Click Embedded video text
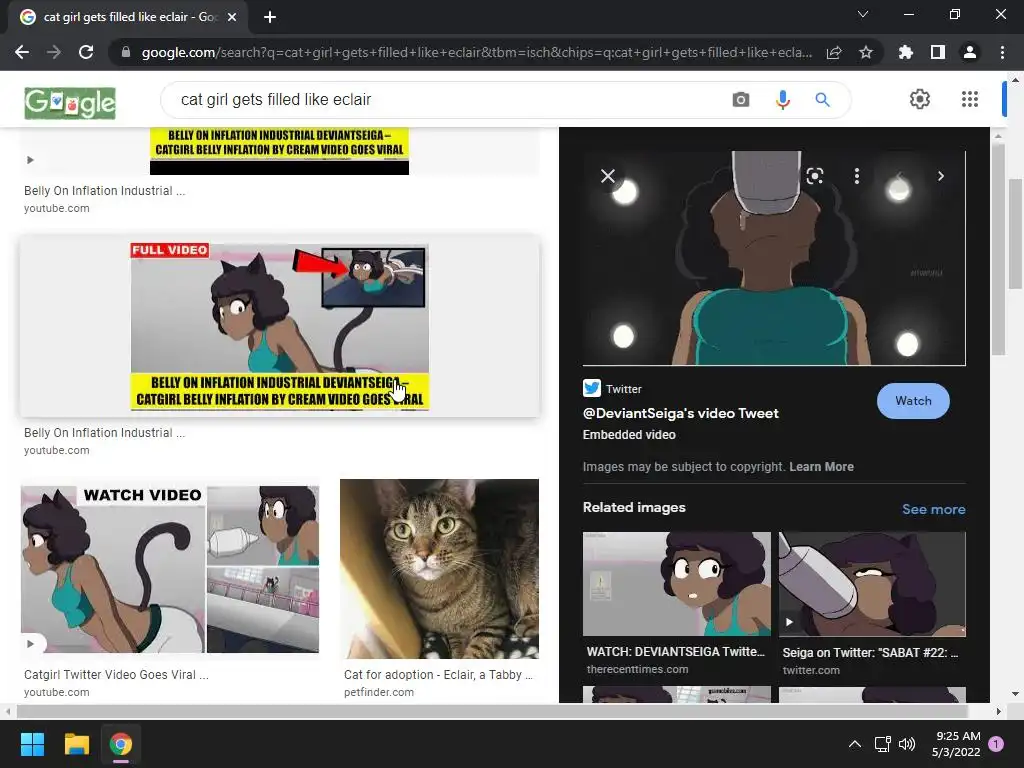The width and height of the screenshot is (1024, 768). (629, 435)
